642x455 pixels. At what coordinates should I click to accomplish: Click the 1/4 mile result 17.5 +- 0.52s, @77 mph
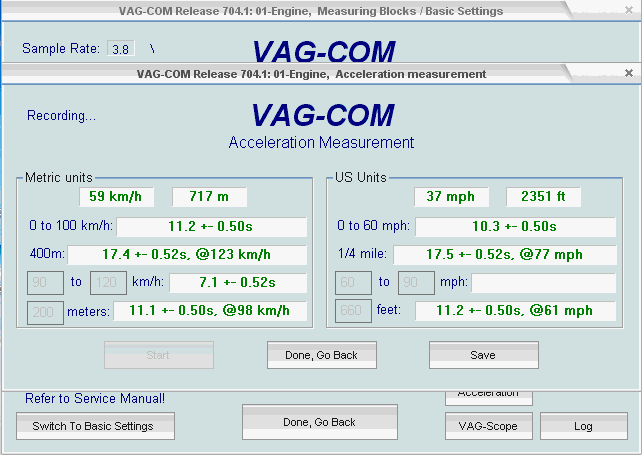pyautogui.click(x=505, y=255)
